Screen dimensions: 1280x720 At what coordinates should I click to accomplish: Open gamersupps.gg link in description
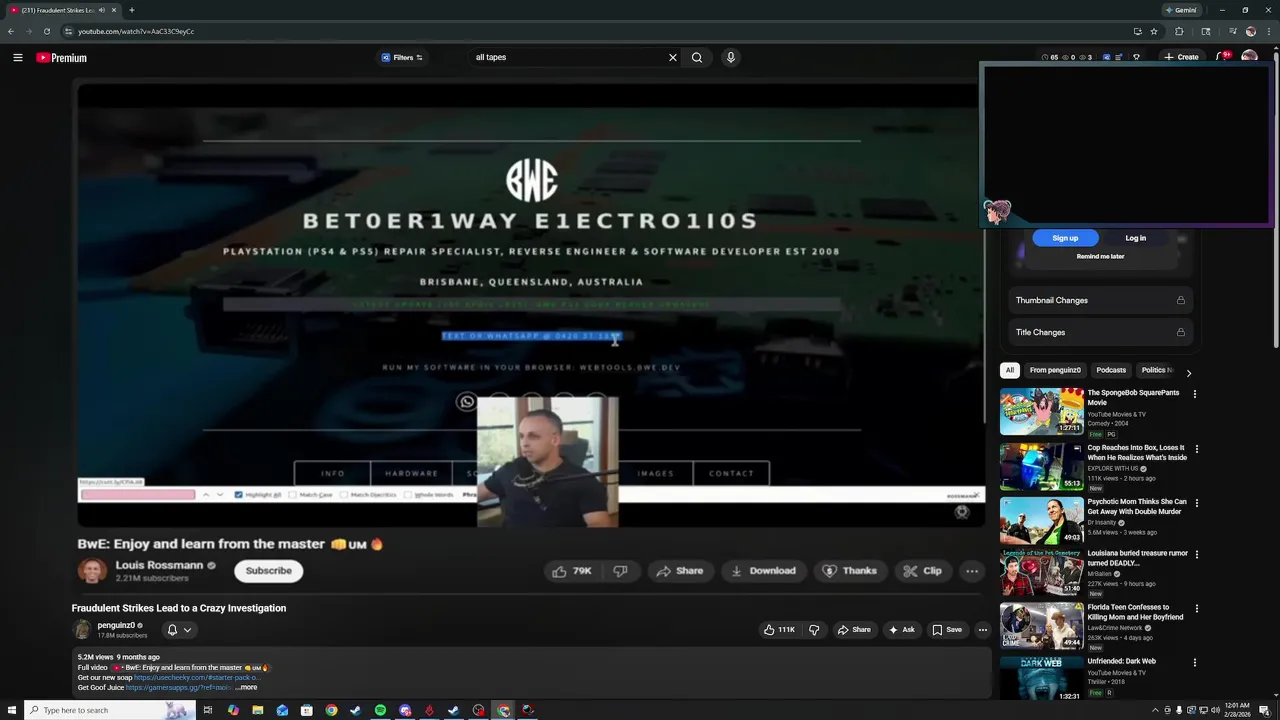[179, 688]
